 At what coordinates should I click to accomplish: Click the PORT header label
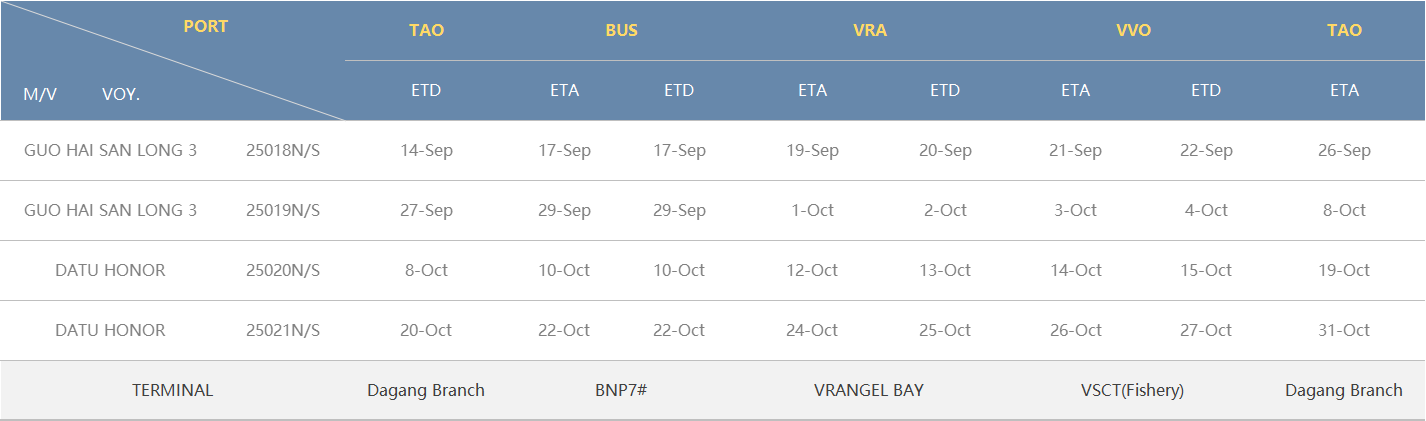point(205,27)
